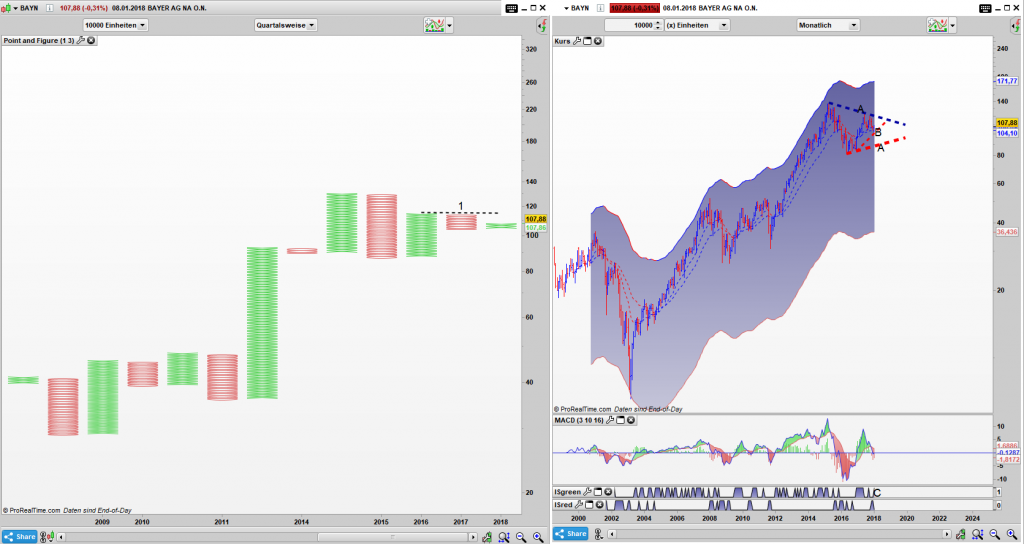Click the ISgreen panel label
Screen dimensions: 1024x544
click(568, 492)
